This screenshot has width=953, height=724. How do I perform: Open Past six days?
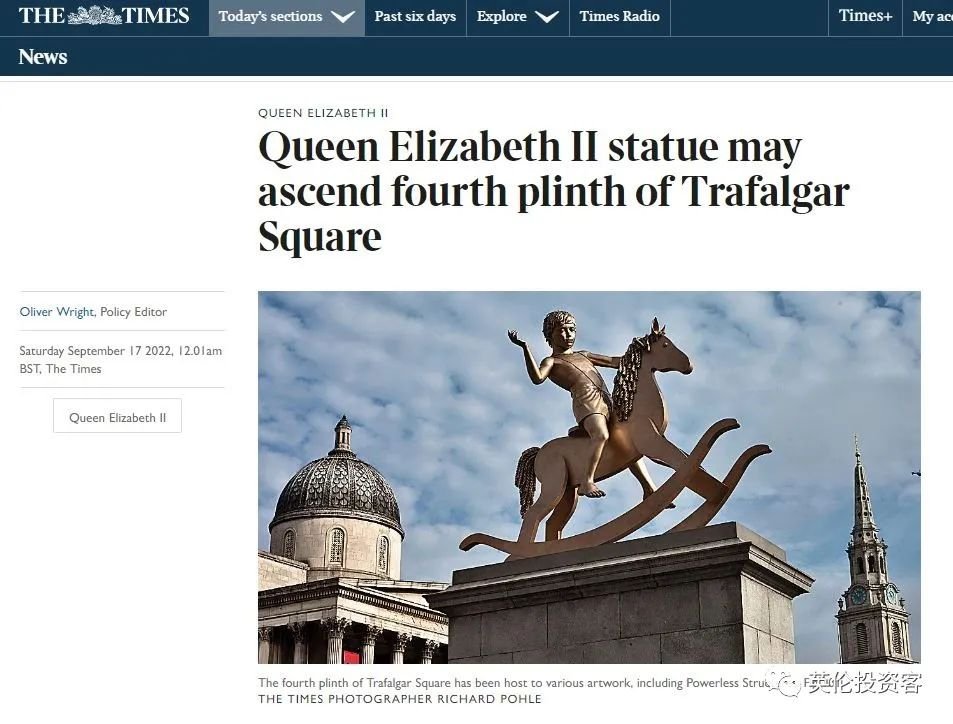415,16
